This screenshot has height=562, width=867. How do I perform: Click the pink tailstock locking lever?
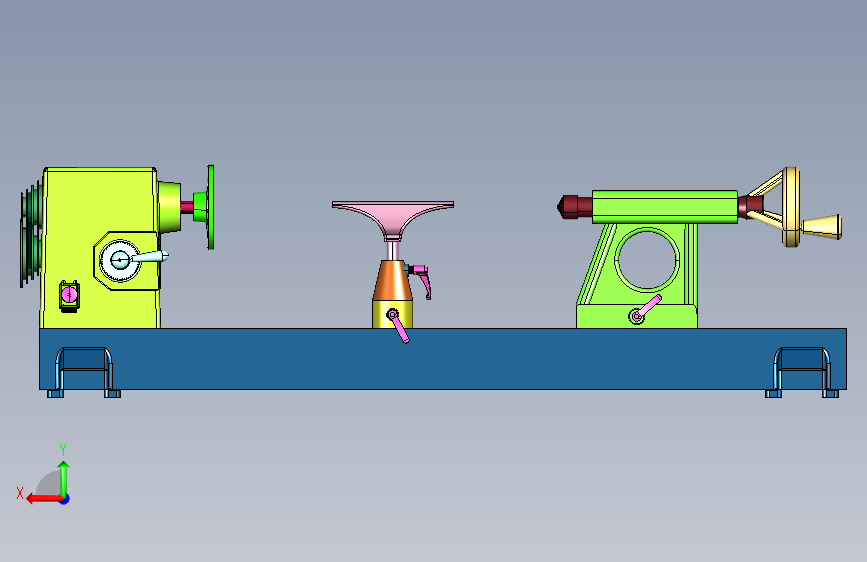coord(645,310)
